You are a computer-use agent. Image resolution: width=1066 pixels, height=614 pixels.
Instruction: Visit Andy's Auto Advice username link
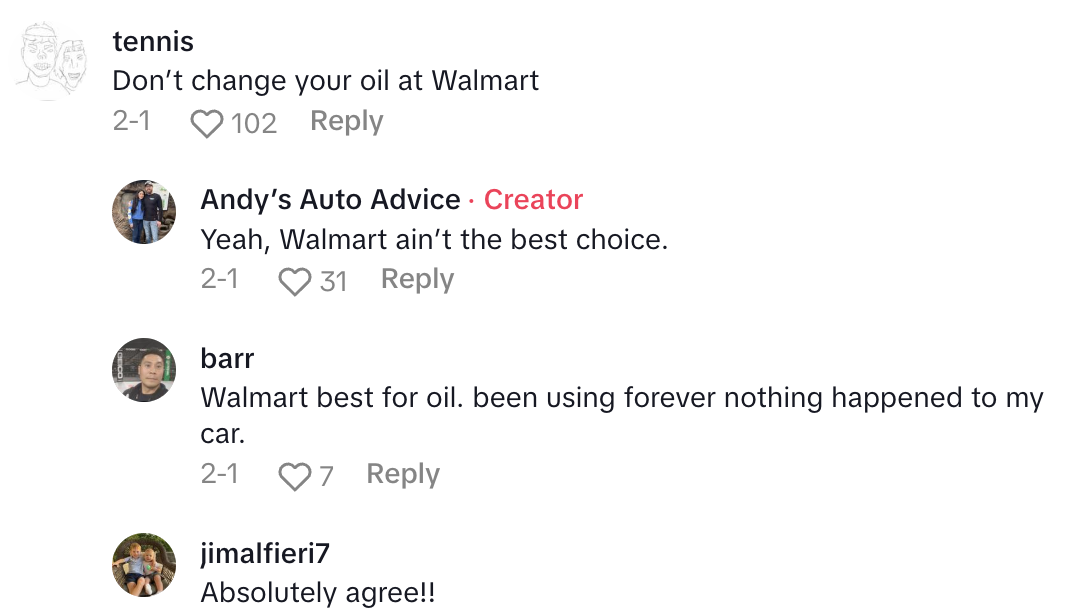330,199
